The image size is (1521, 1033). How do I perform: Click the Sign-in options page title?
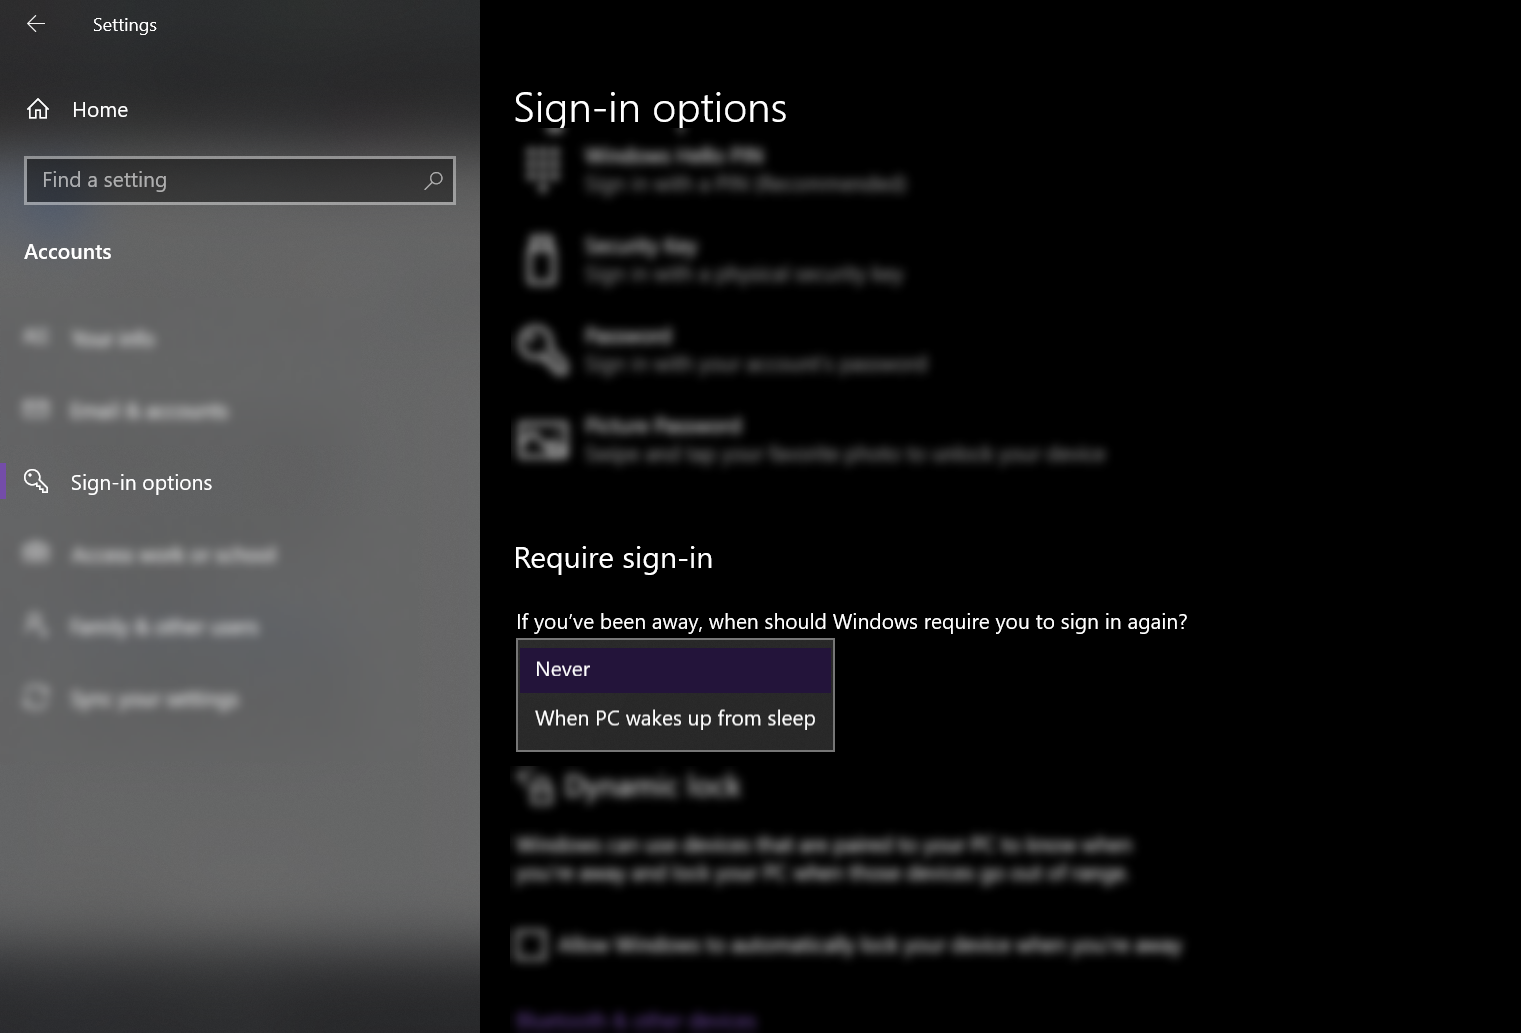pyautogui.click(x=650, y=108)
